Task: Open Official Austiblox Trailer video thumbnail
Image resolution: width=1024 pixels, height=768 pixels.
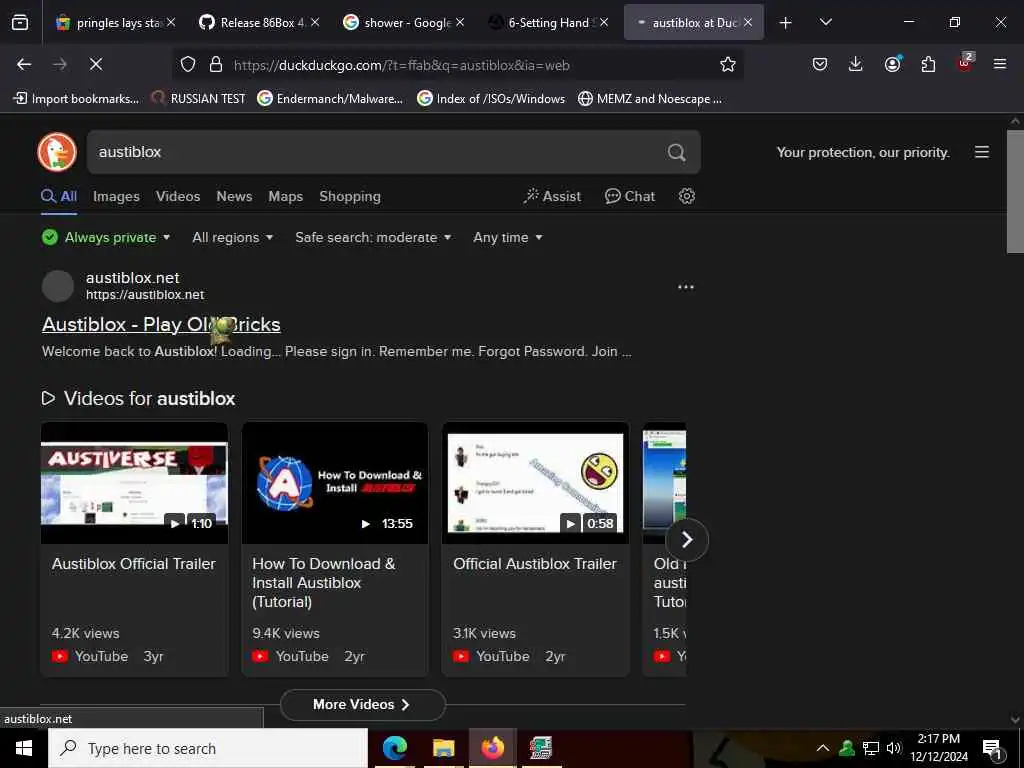Action: click(x=536, y=483)
